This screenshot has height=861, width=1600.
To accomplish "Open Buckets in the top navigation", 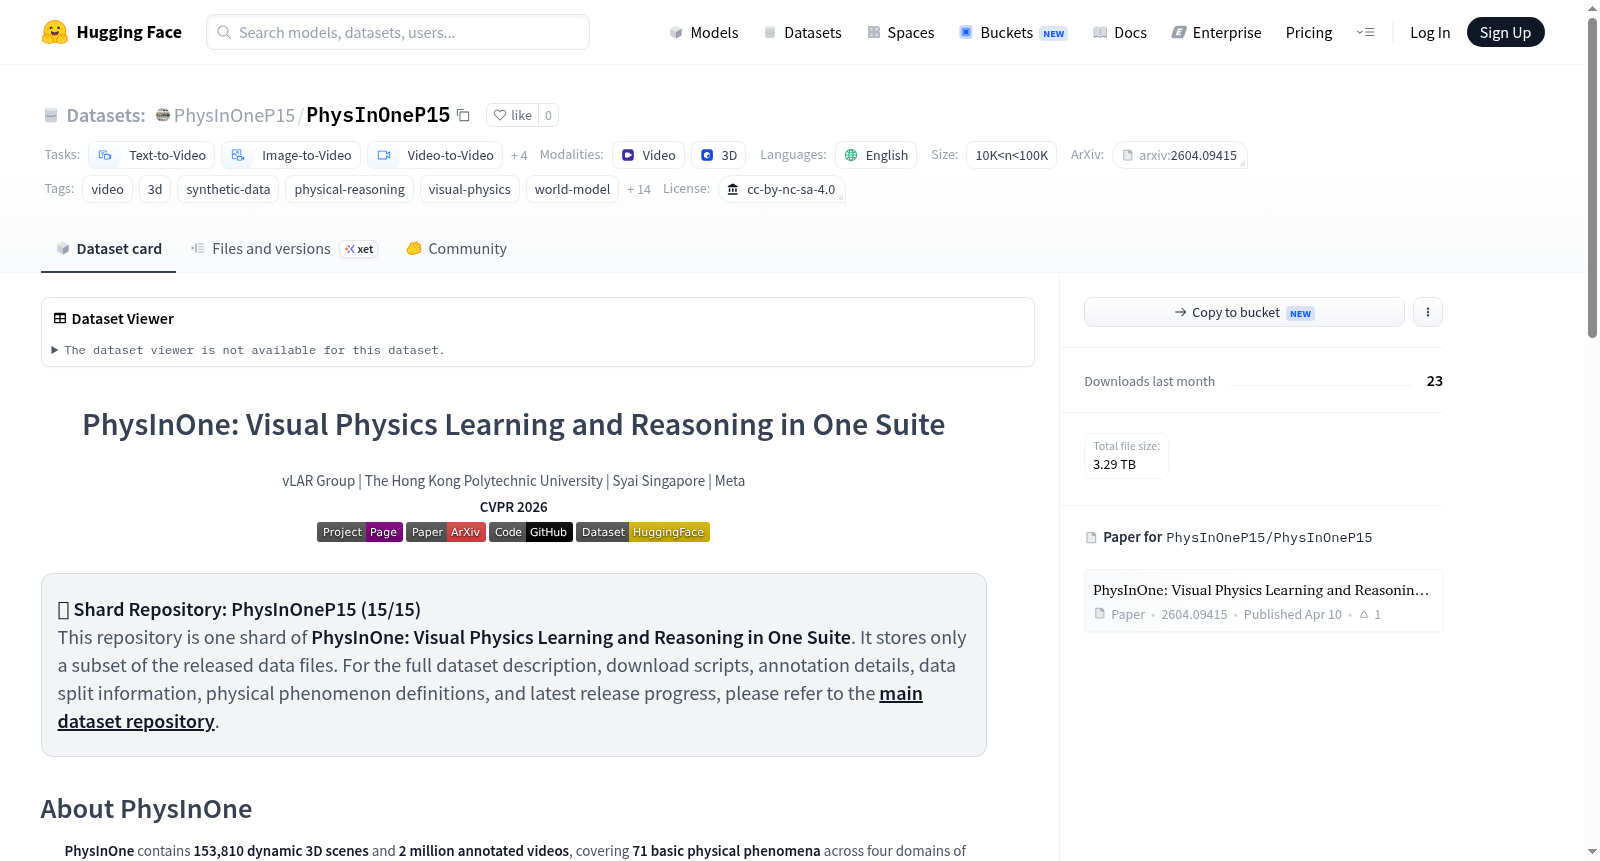I will [x=1013, y=32].
